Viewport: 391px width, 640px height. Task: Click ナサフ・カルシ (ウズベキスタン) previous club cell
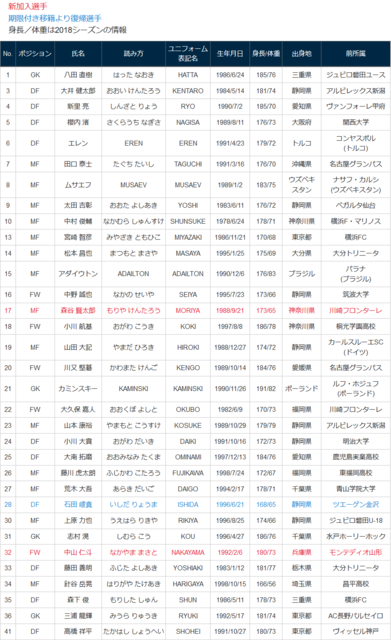(355, 185)
